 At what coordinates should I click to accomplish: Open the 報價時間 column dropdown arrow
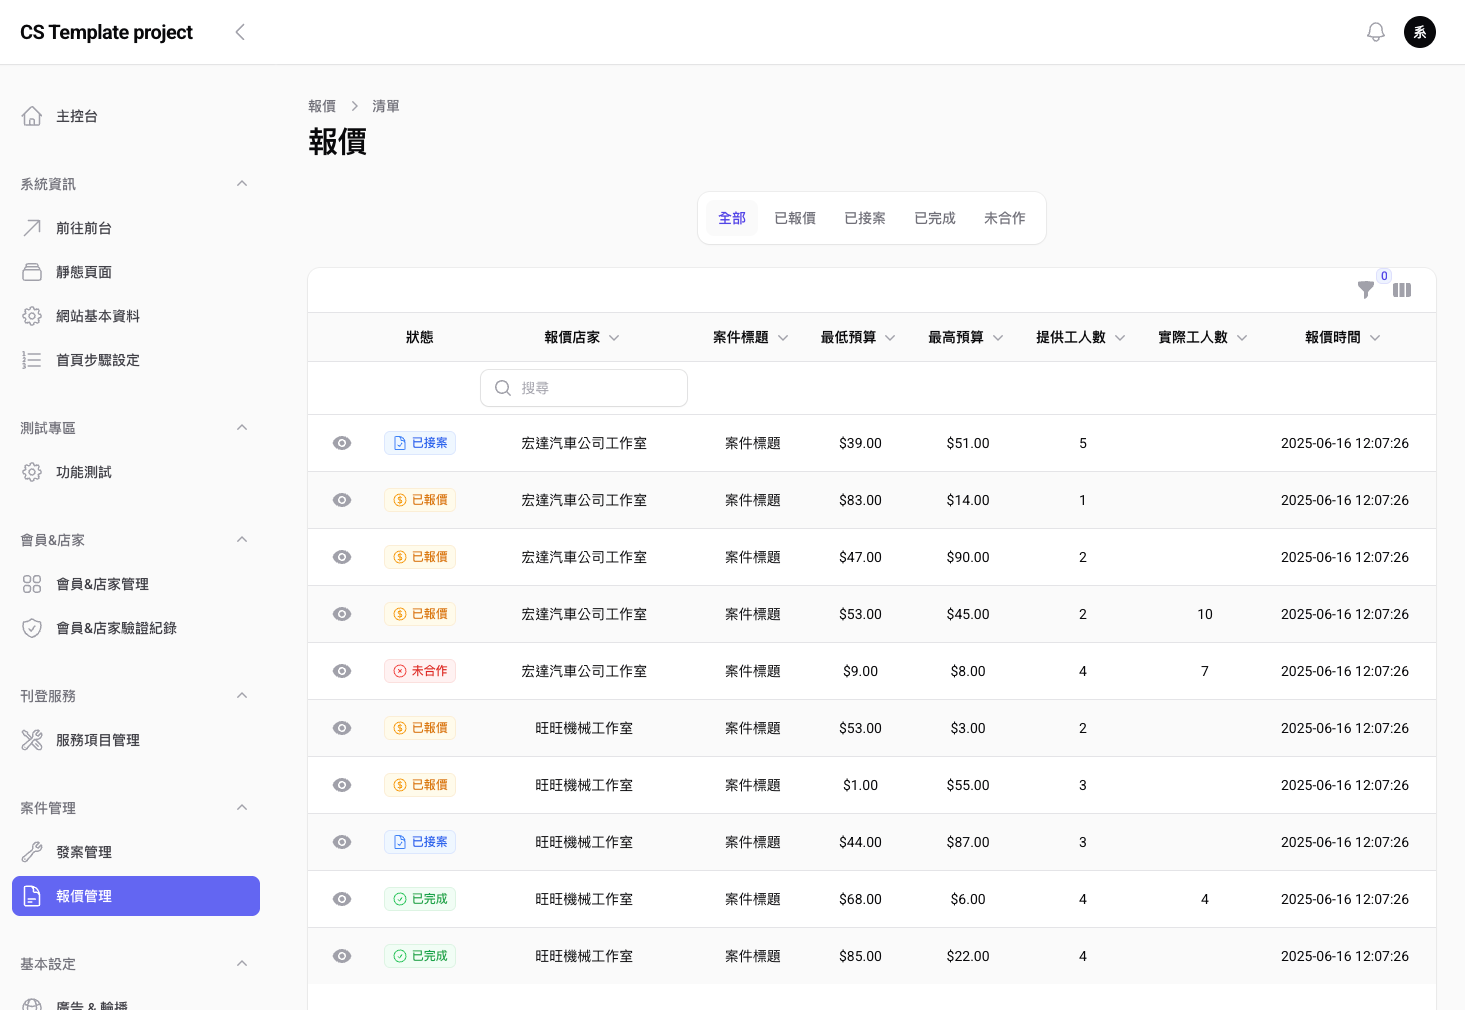point(1375,337)
